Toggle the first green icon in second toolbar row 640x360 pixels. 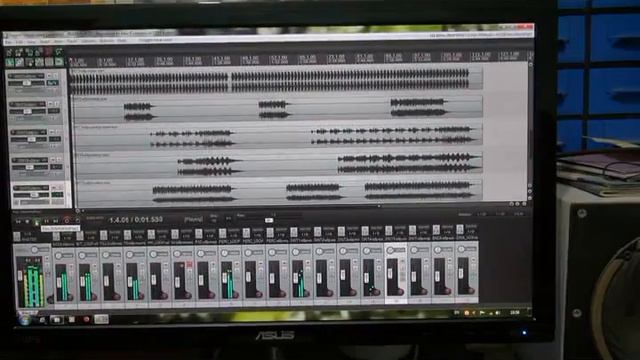coord(10,62)
